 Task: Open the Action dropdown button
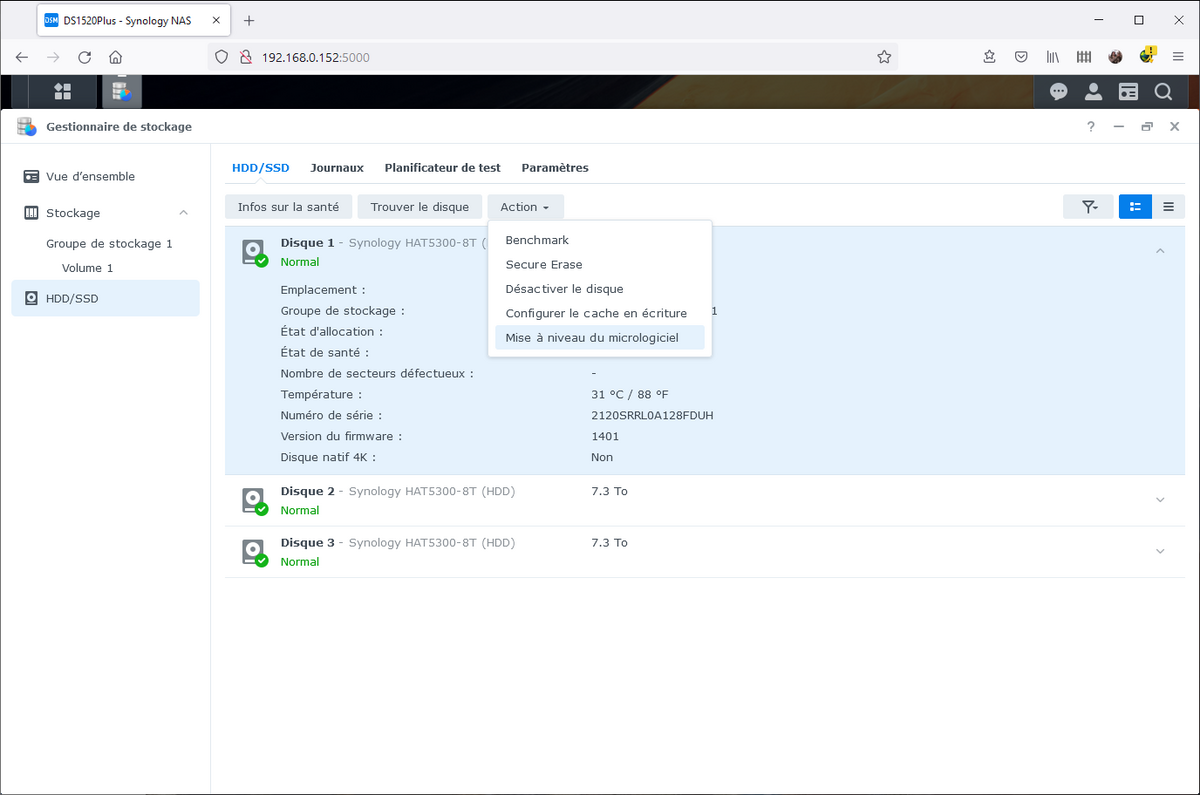point(525,207)
